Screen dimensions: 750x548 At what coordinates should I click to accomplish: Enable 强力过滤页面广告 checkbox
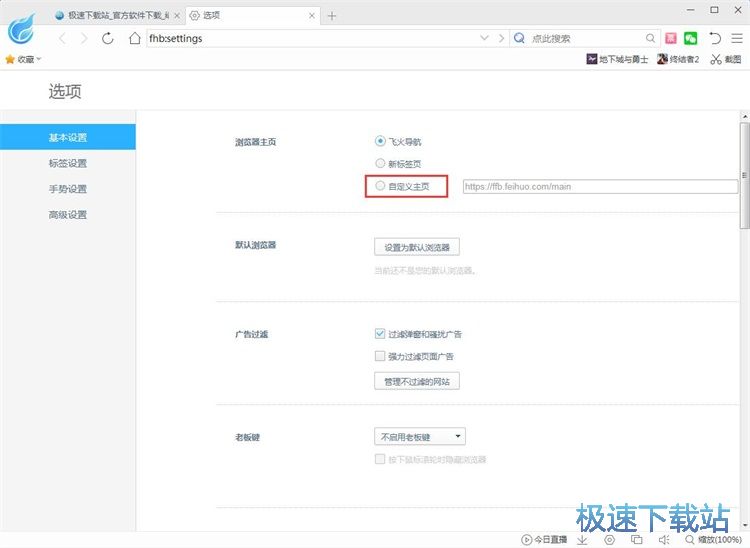tap(380, 356)
